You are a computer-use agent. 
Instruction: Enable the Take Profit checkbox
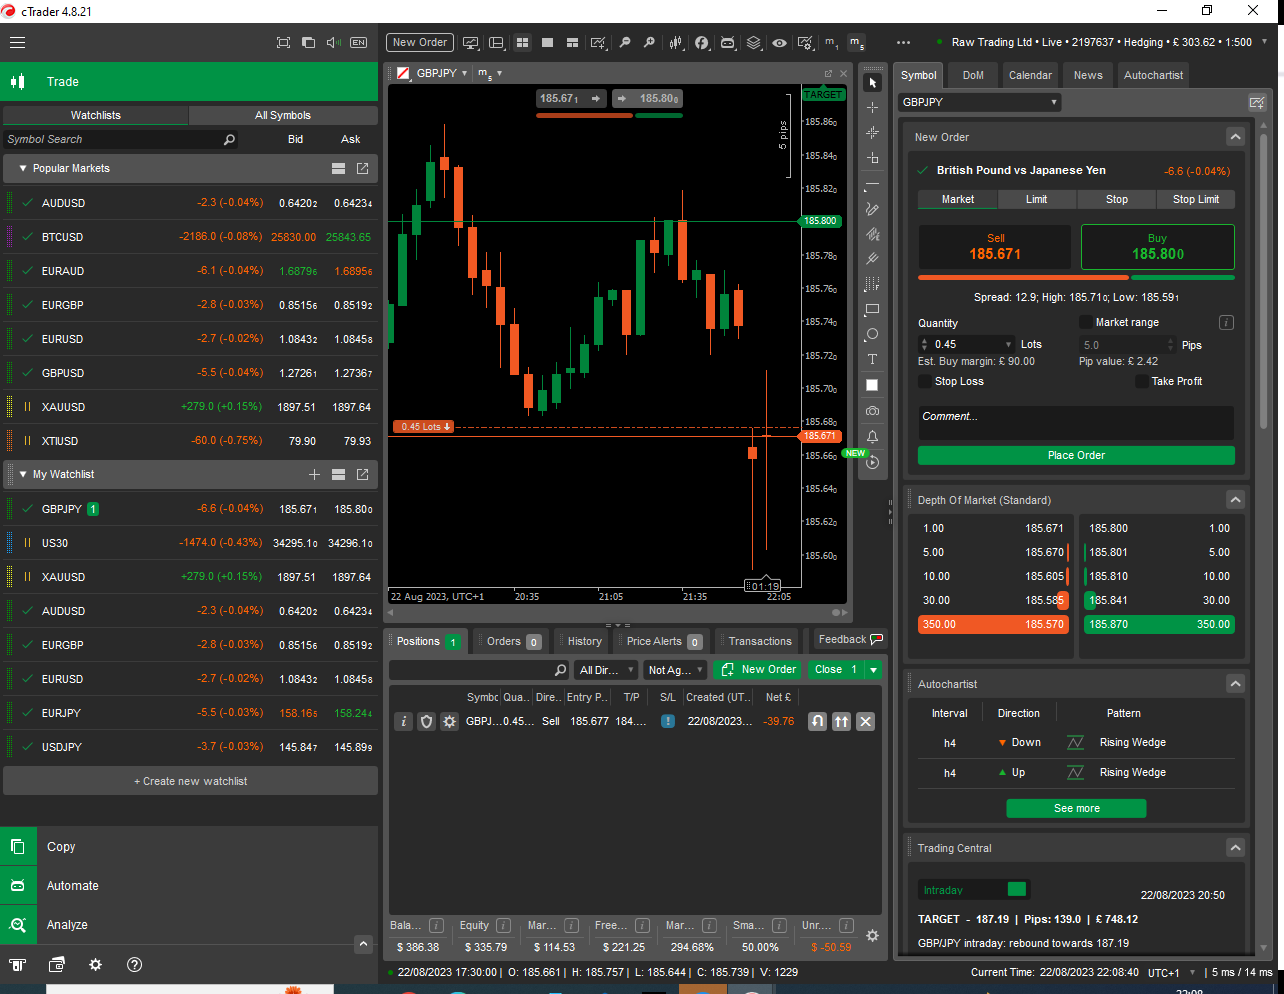(x=1141, y=381)
